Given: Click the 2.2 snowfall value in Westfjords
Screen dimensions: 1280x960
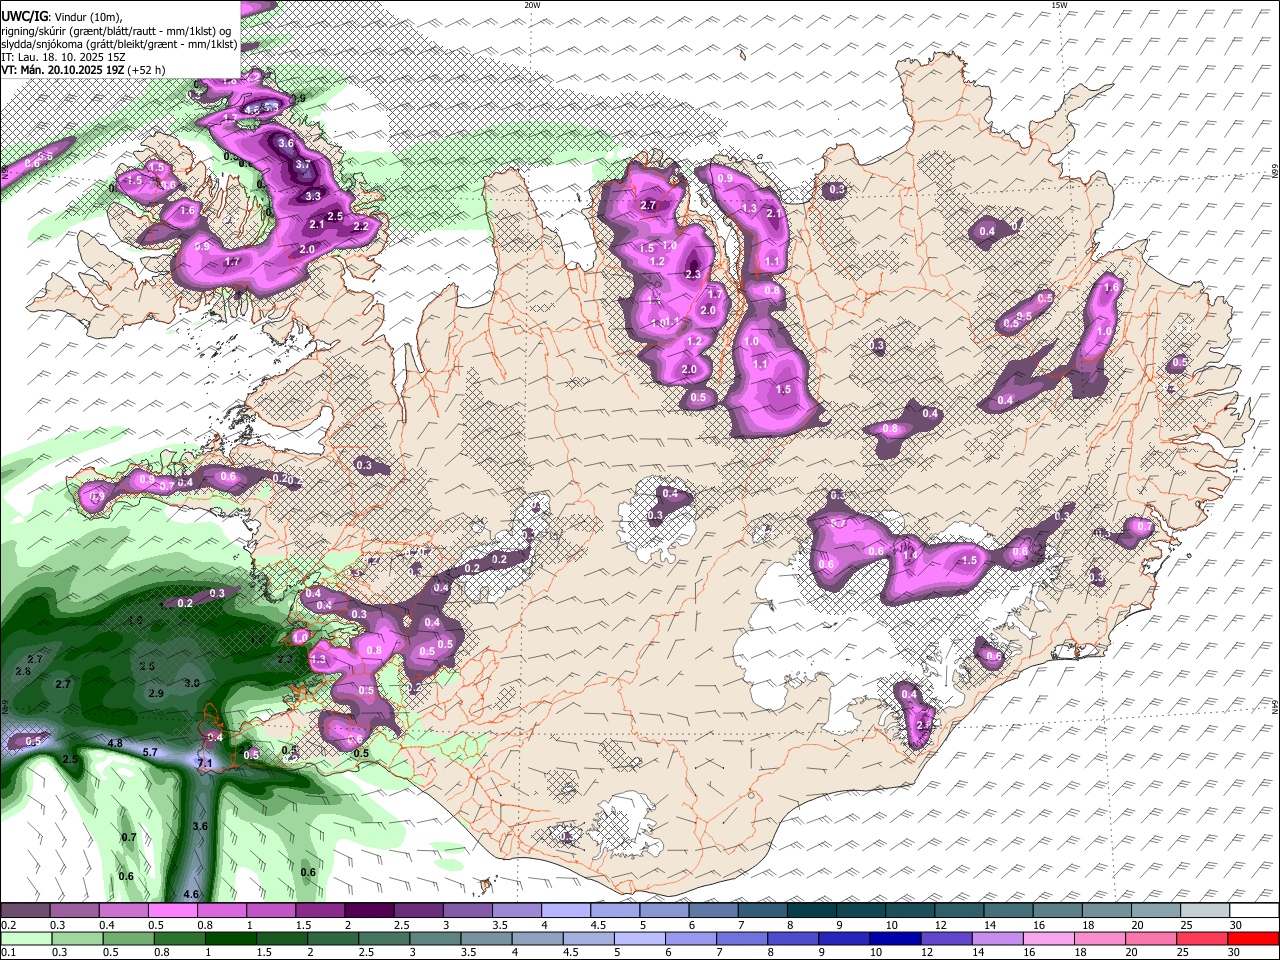Looking at the screenshot, I should click(x=361, y=226).
